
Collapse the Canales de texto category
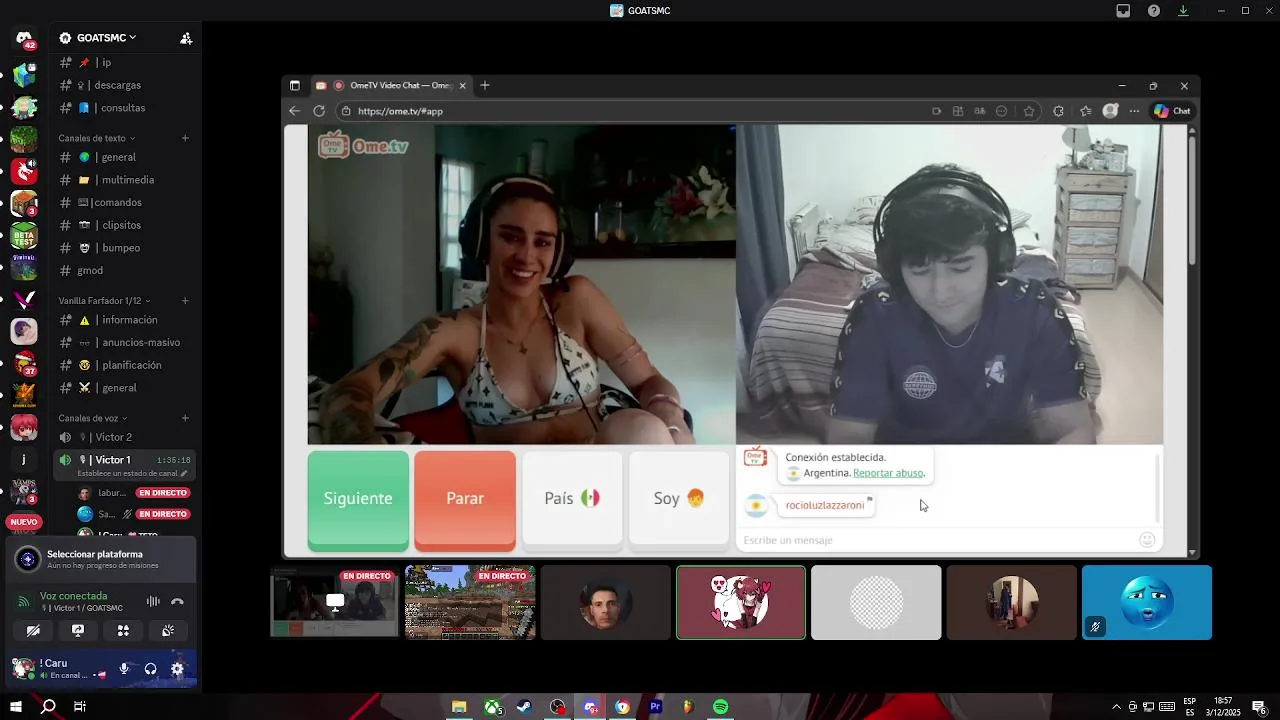(96, 138)
